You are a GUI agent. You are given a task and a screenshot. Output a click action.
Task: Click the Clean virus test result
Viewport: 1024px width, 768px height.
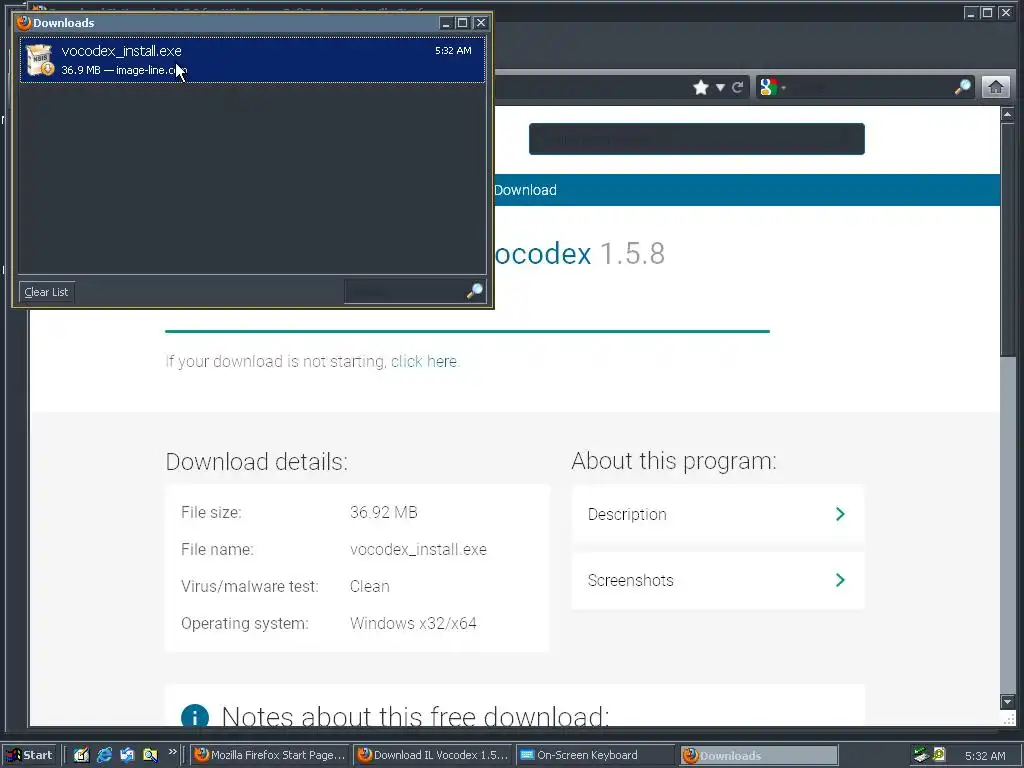370,586
